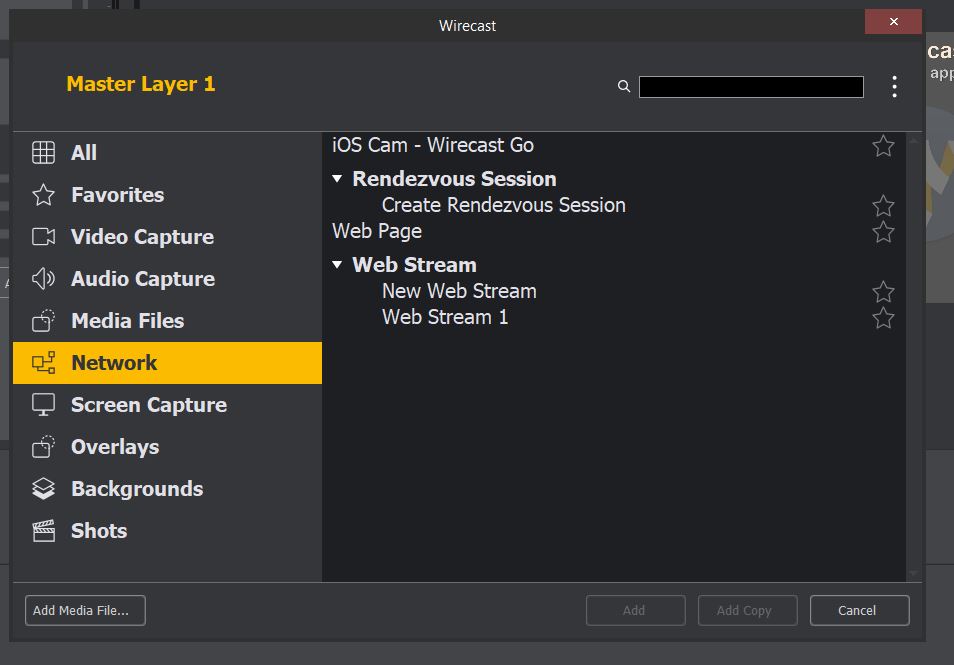
Task: Click the Add button
Action: point(636,610)
